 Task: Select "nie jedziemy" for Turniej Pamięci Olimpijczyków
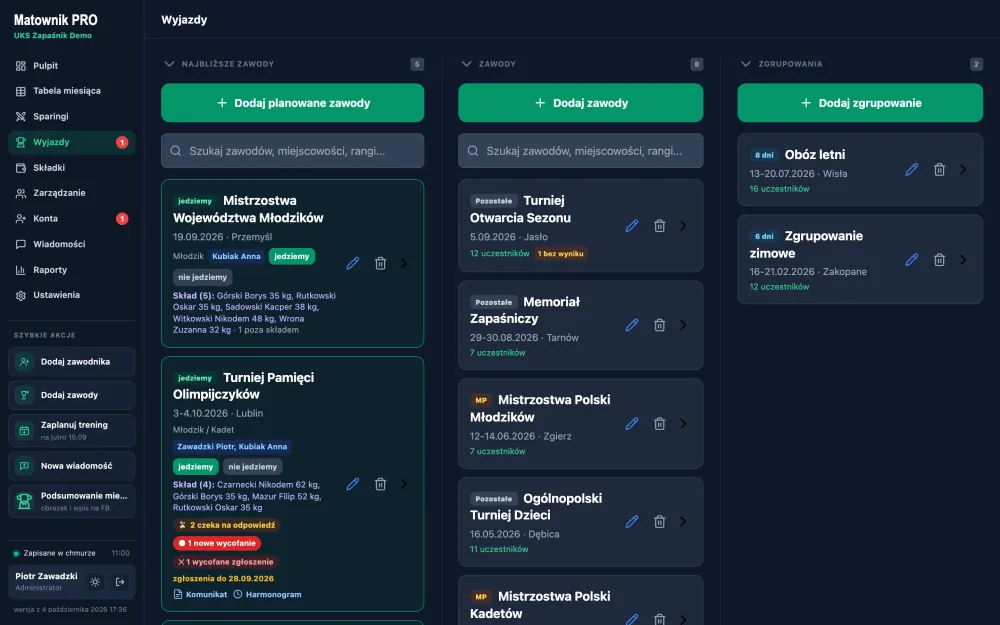(253, 467)
